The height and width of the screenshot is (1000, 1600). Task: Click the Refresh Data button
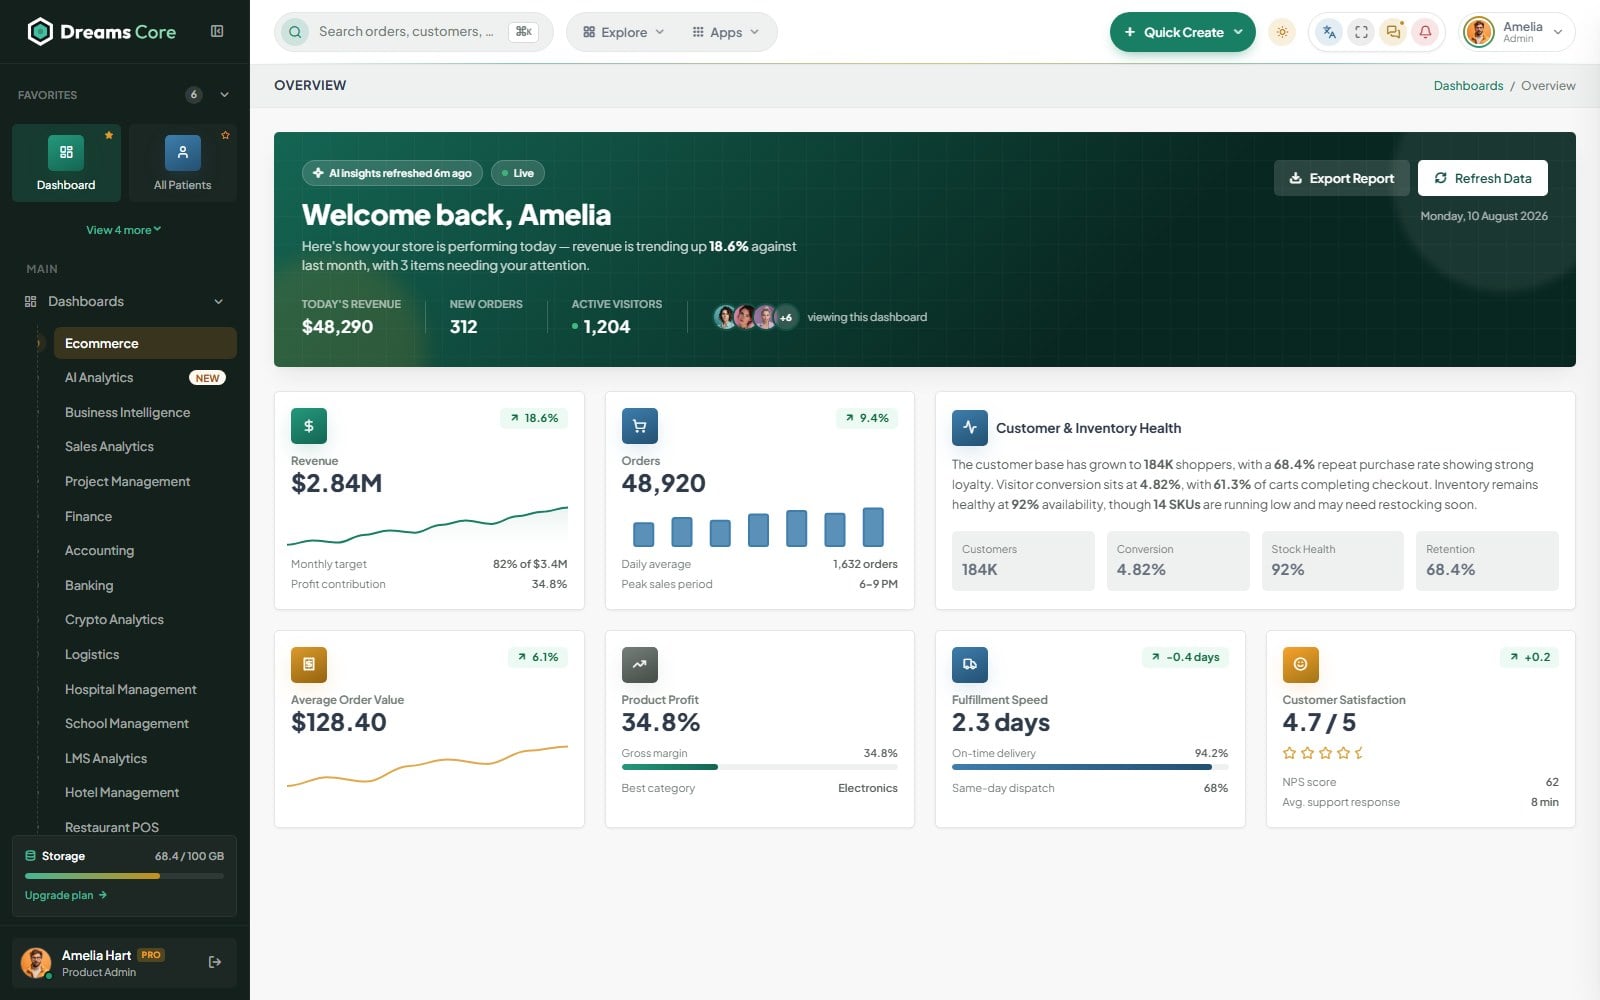[x=1483, y=178]
